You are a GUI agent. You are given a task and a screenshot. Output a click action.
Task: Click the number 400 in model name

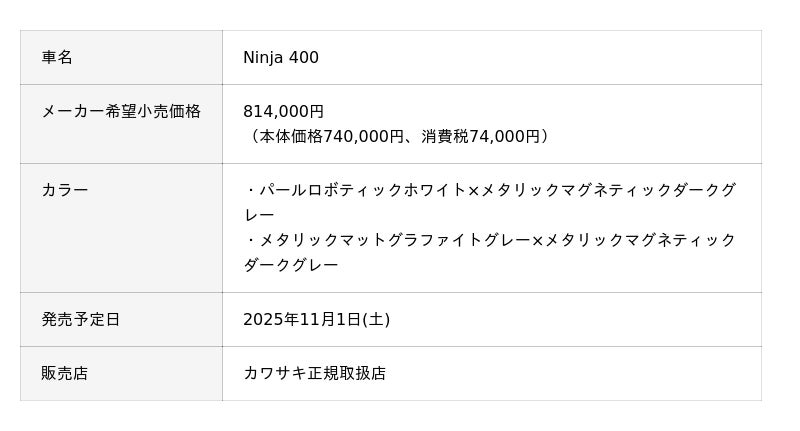tap(303, 58)
